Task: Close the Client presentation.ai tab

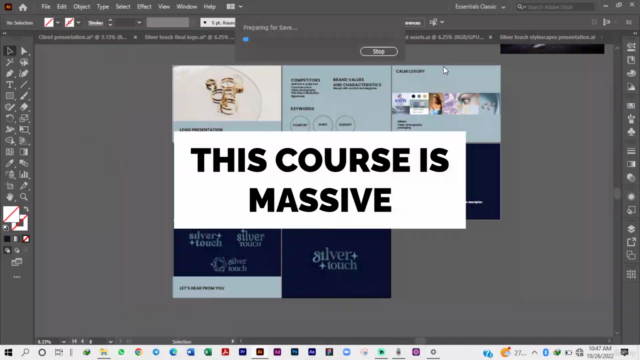Action: click(x=135, y=37)
